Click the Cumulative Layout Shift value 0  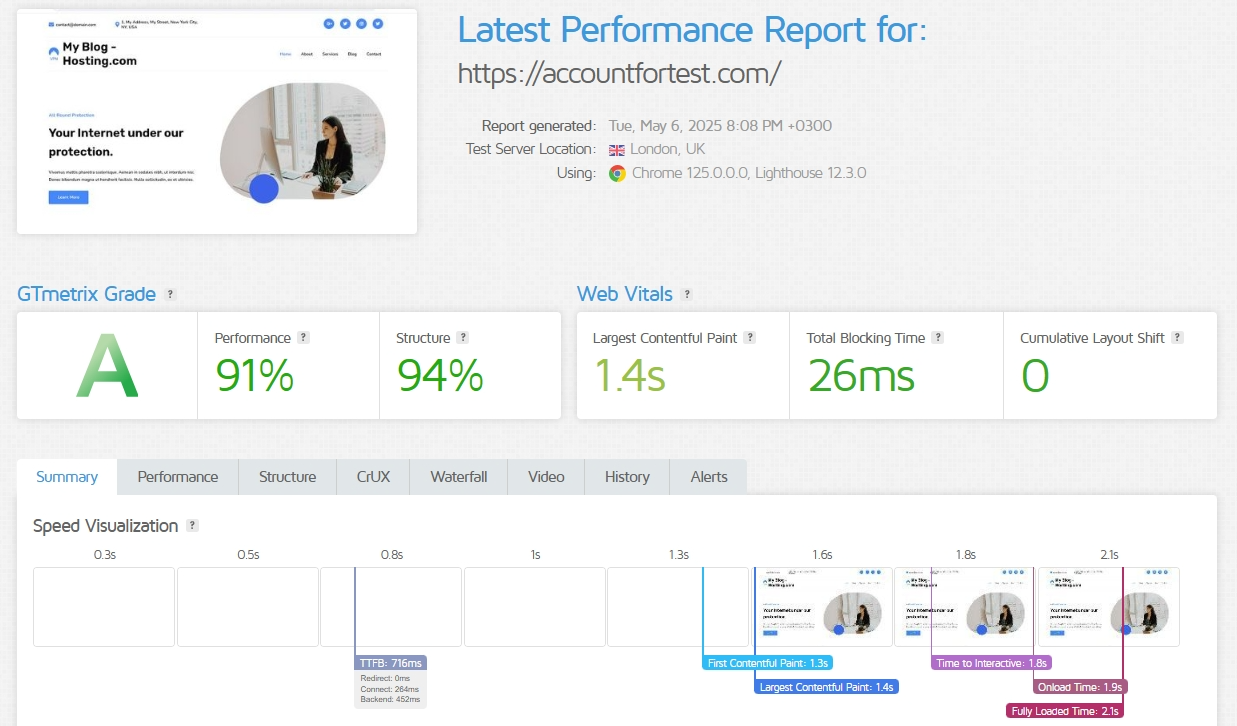point(1035,376)
